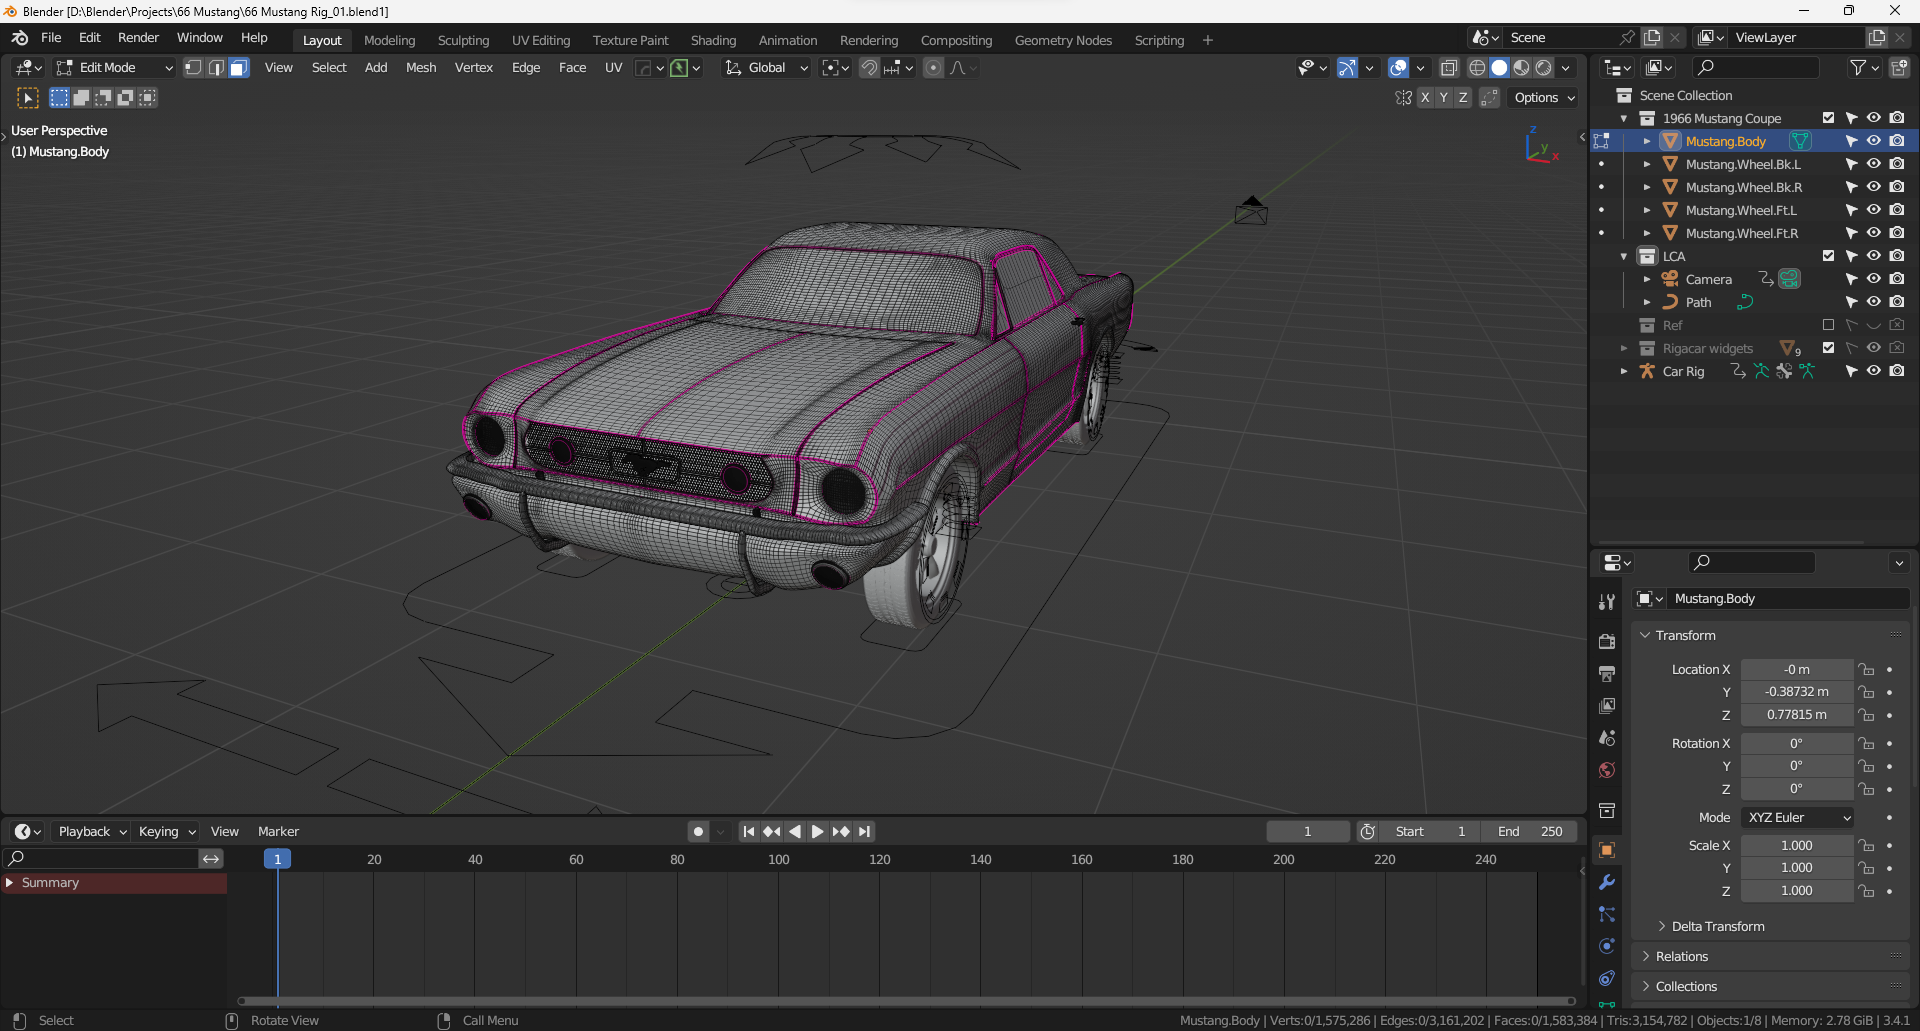Disable Car Rig in renders
Screen dimensions: 1920x1031
(1897, 371)
